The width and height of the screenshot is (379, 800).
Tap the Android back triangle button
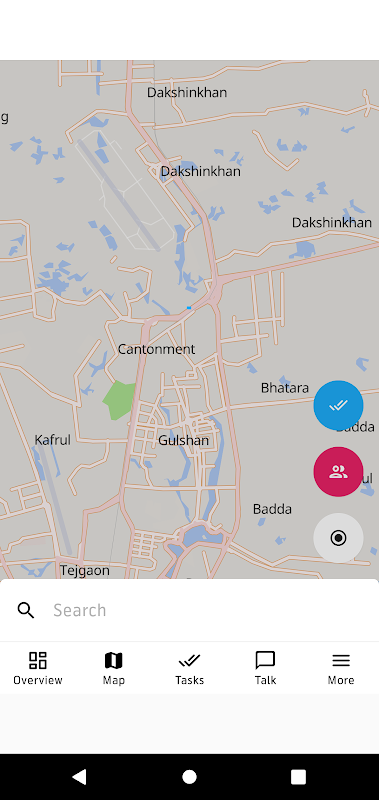79,777
